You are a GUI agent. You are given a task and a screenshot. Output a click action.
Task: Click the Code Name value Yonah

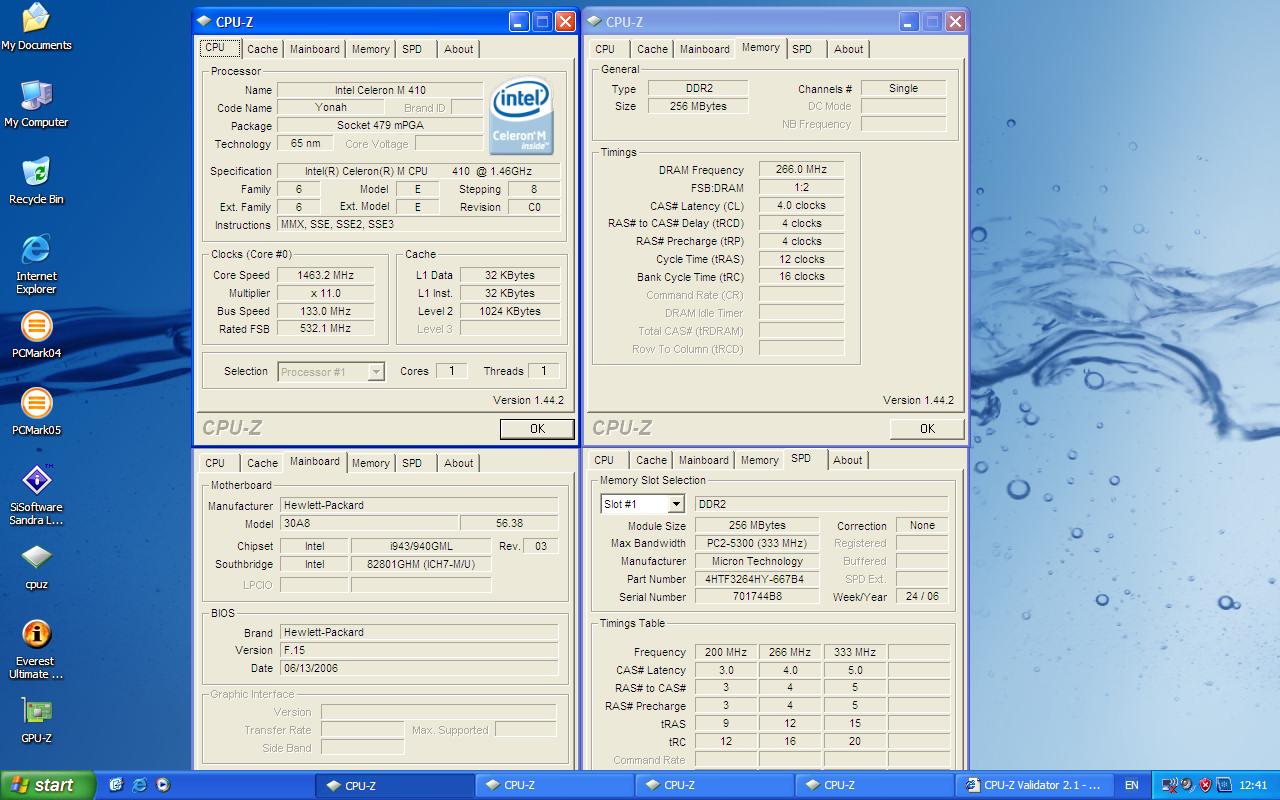(331, 108)
